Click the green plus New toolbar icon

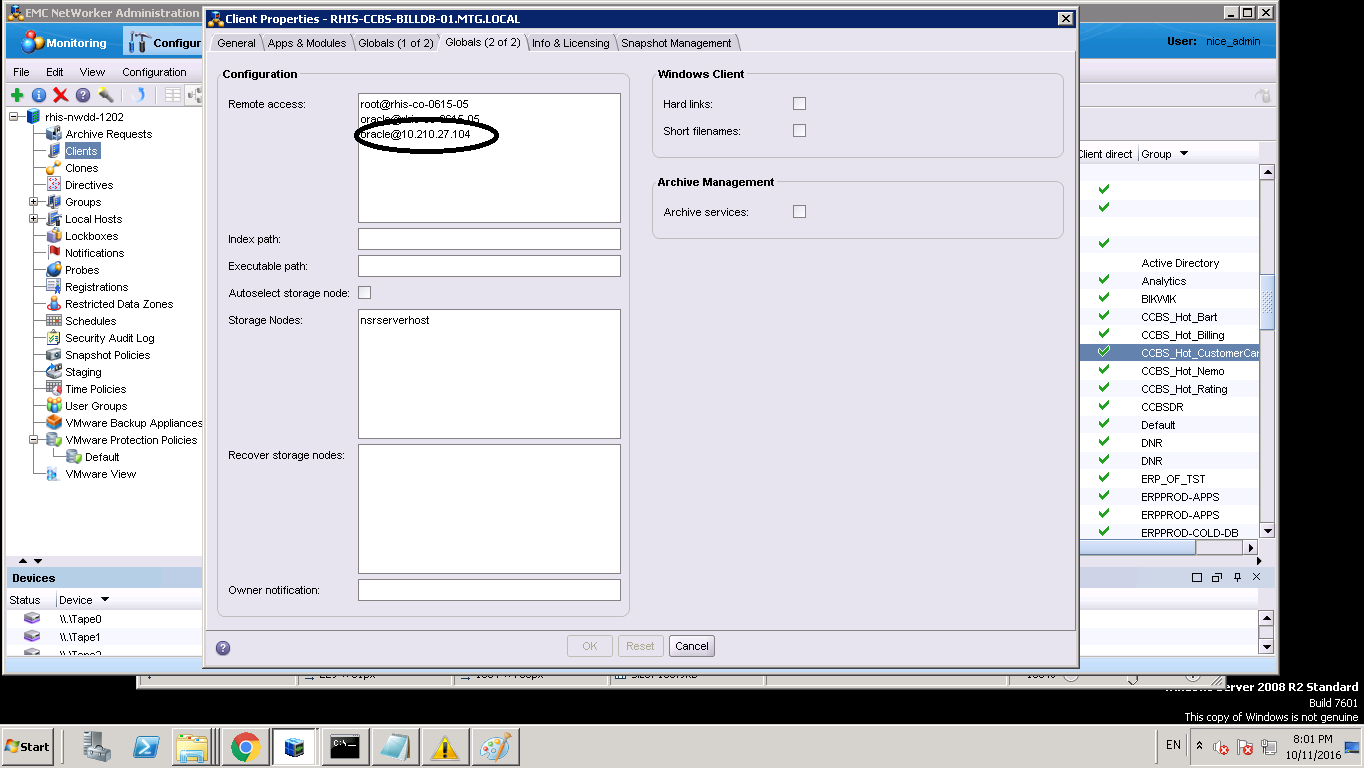pyautogui.click(x=17, y=95)
